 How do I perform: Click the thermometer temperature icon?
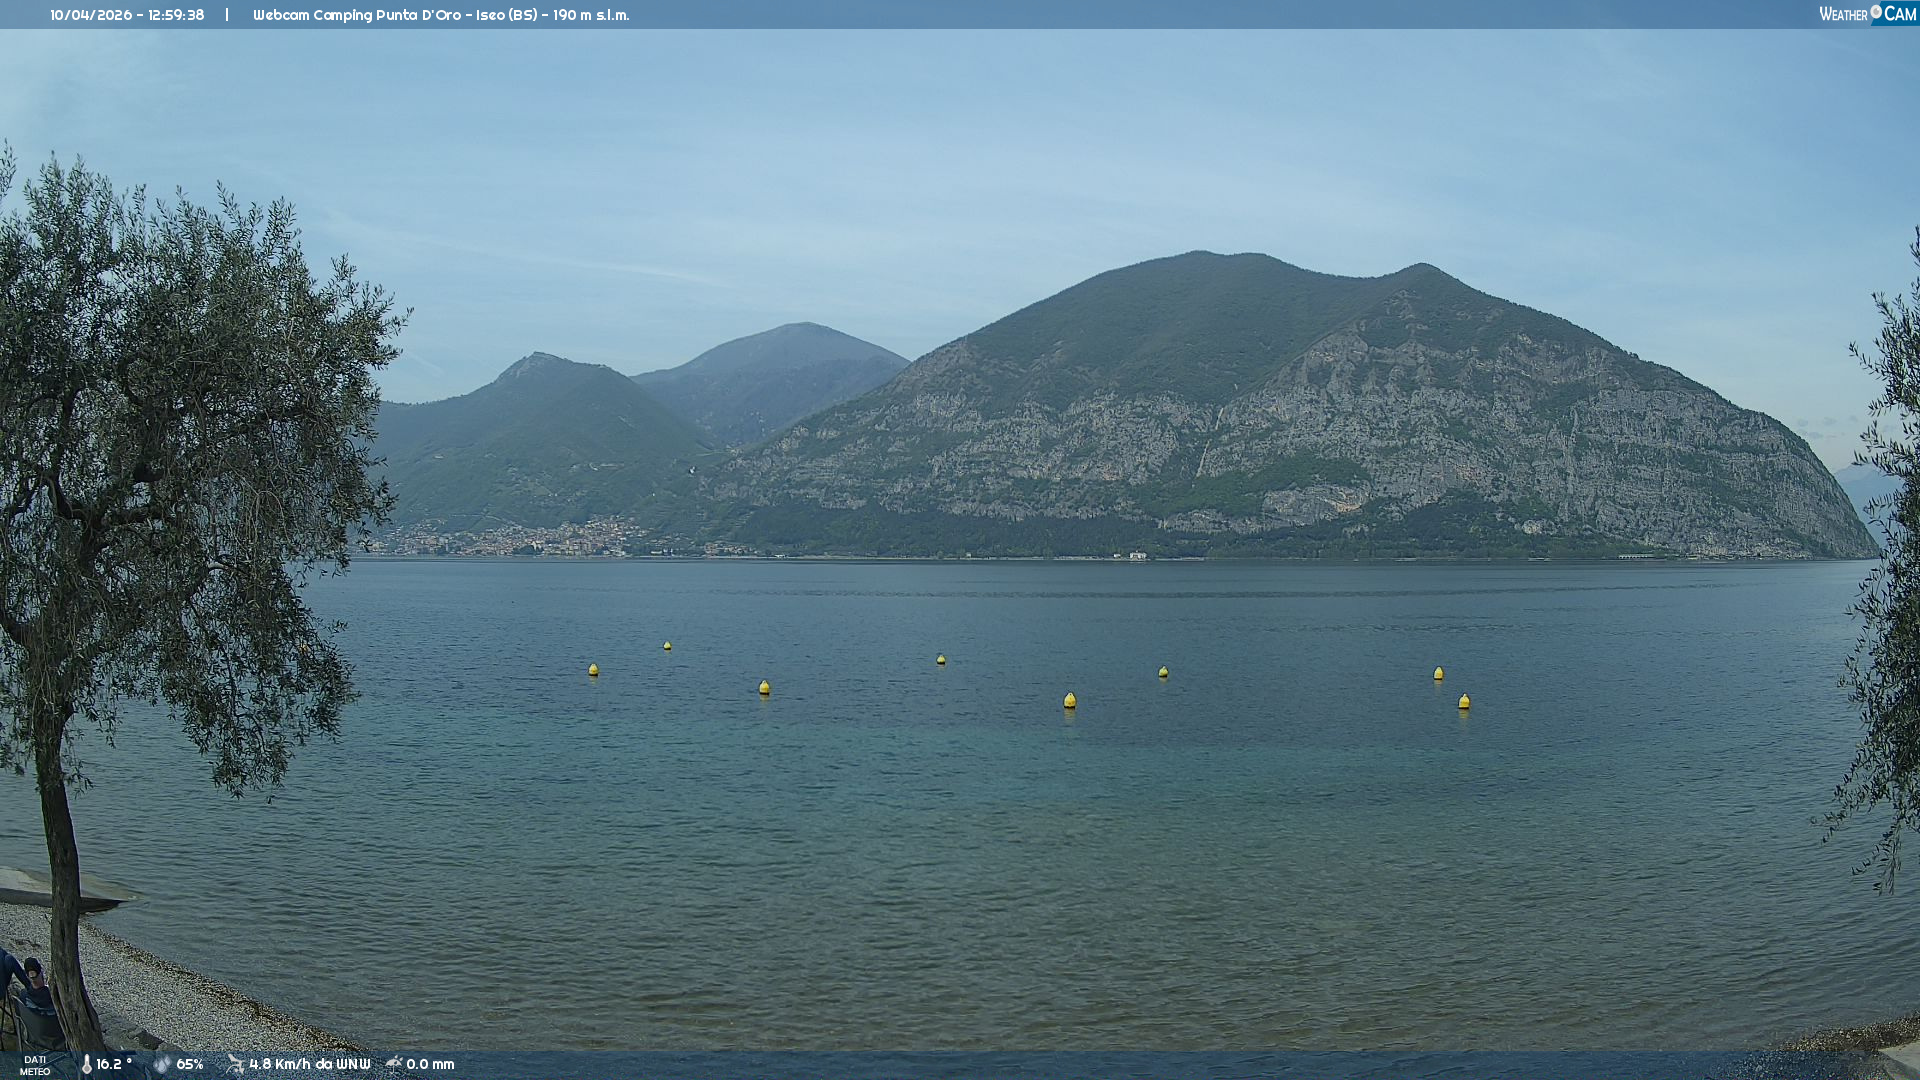[x=86, y=1064]
